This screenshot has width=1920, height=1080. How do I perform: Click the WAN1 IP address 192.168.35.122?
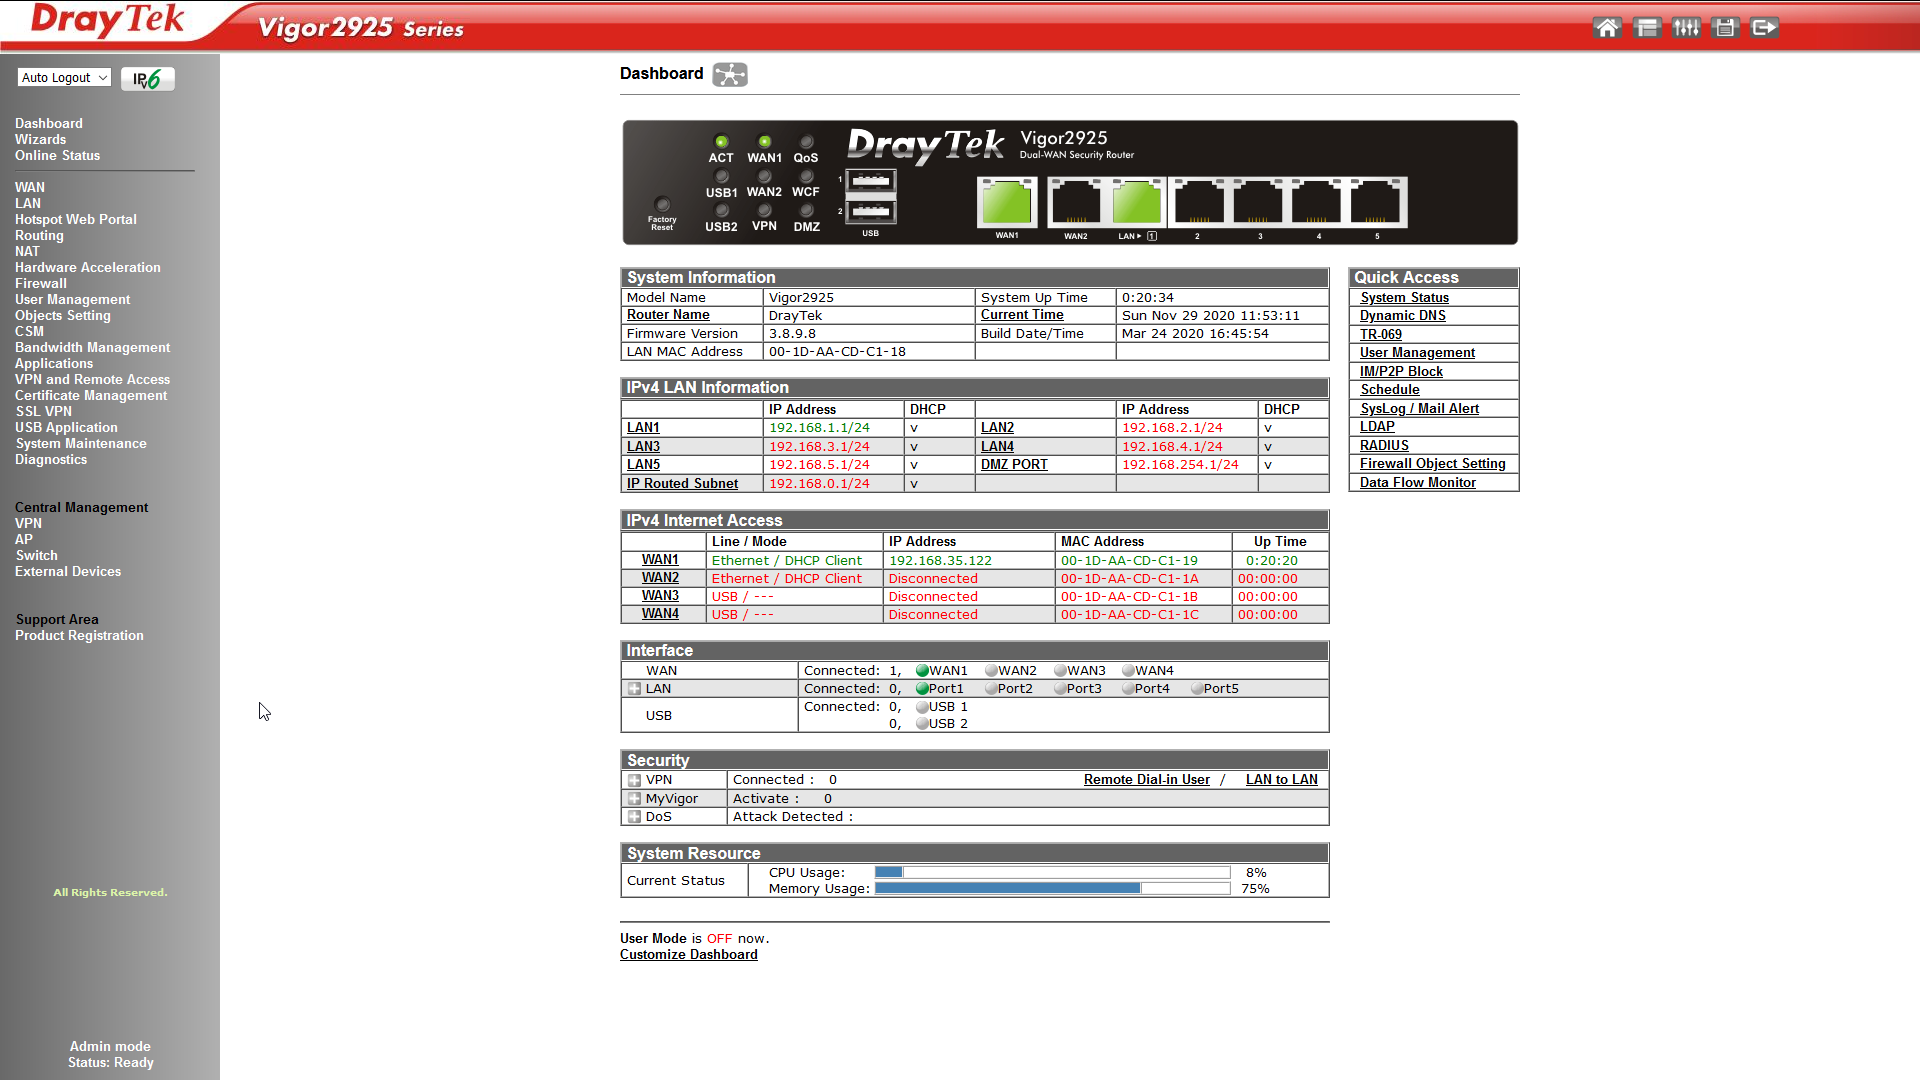click(940, 561)
